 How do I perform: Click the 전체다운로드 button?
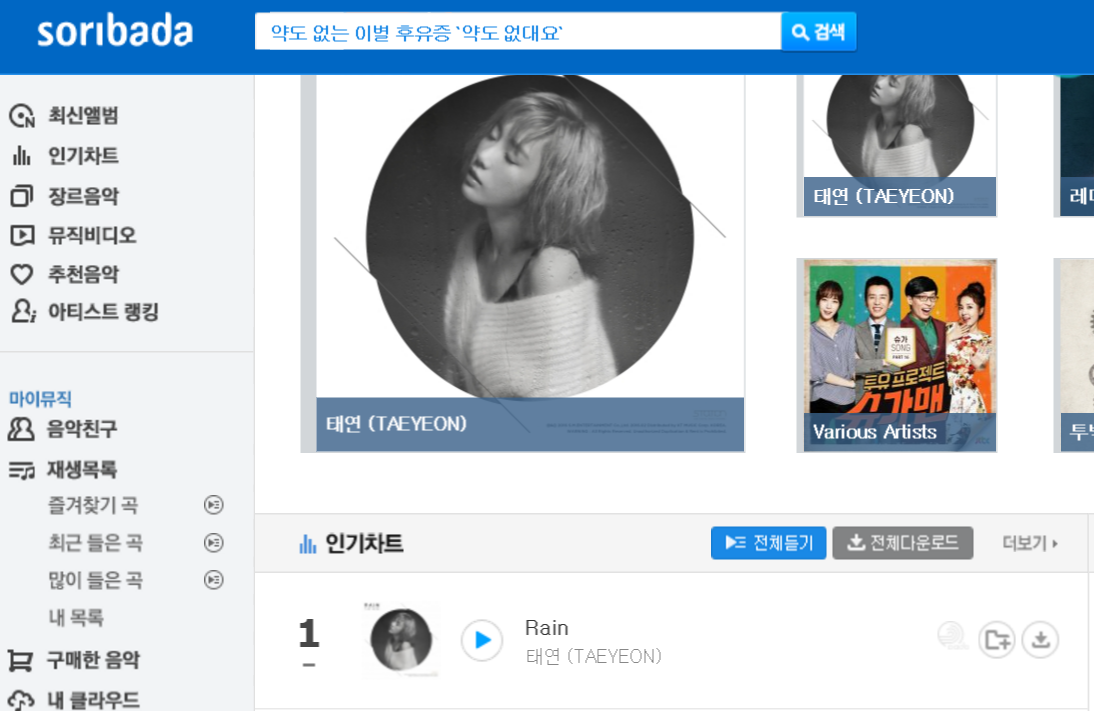click(903, 543)
